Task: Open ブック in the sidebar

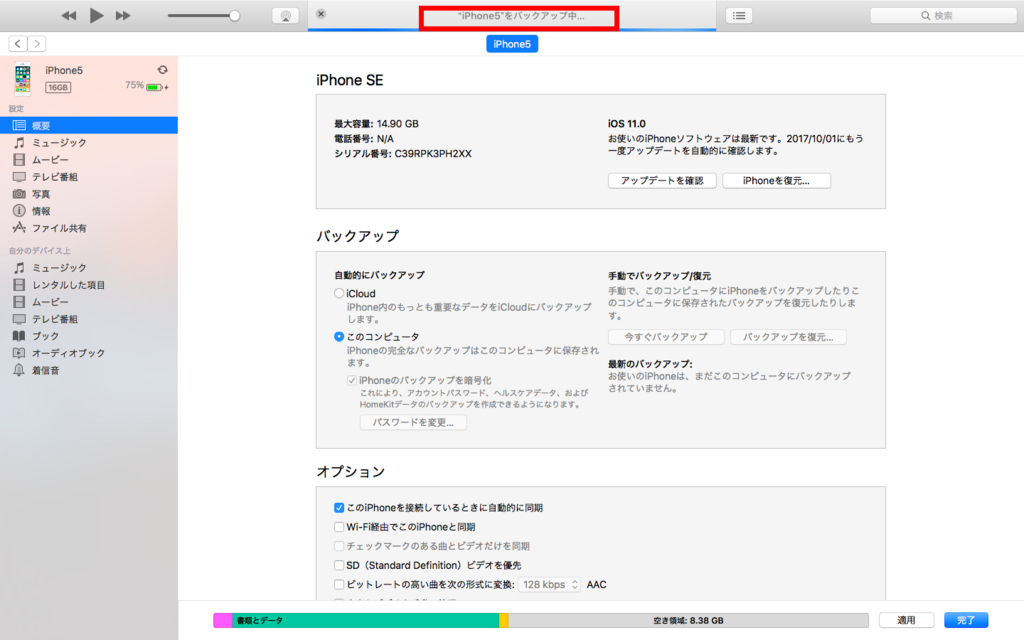Action: tap(89, 336)
